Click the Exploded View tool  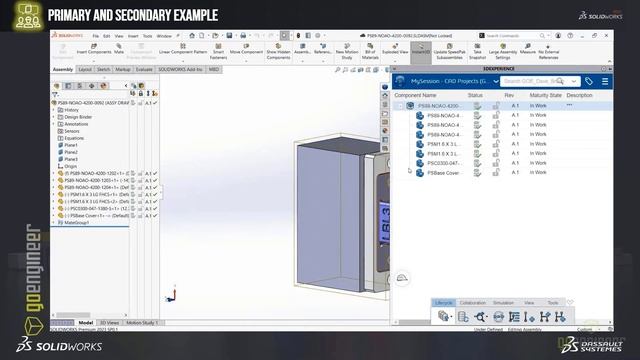[395, 49]
